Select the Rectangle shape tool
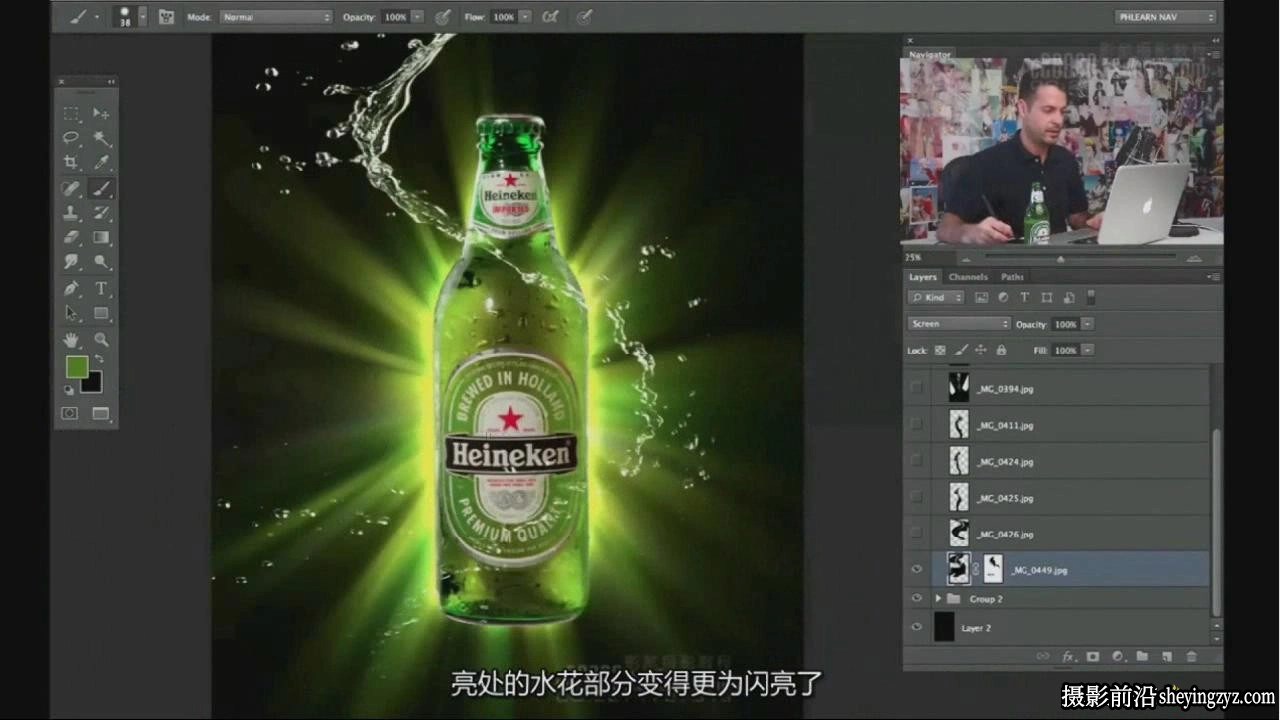 (x=101, y=313)
